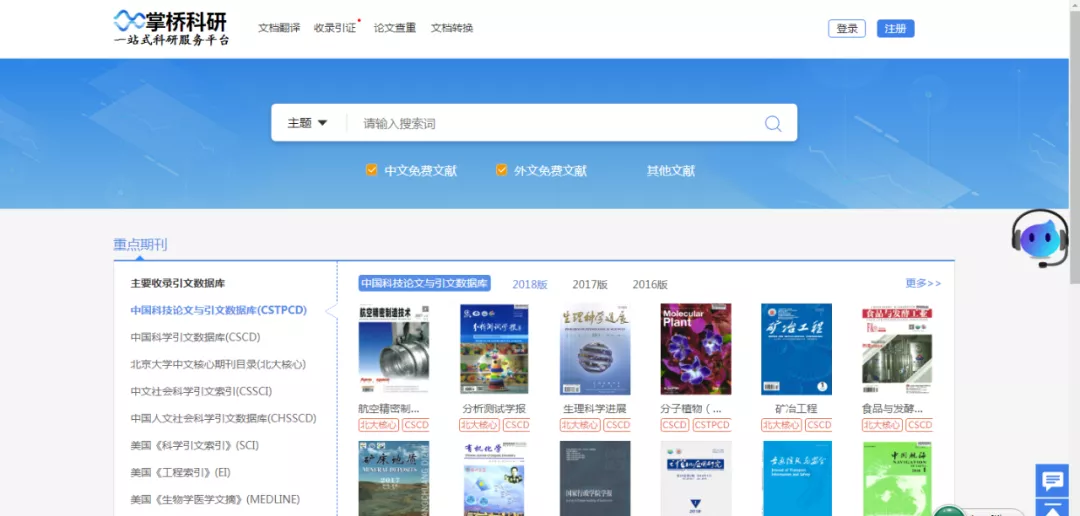Open the 文档翻译 menu item

click(279, 28)
